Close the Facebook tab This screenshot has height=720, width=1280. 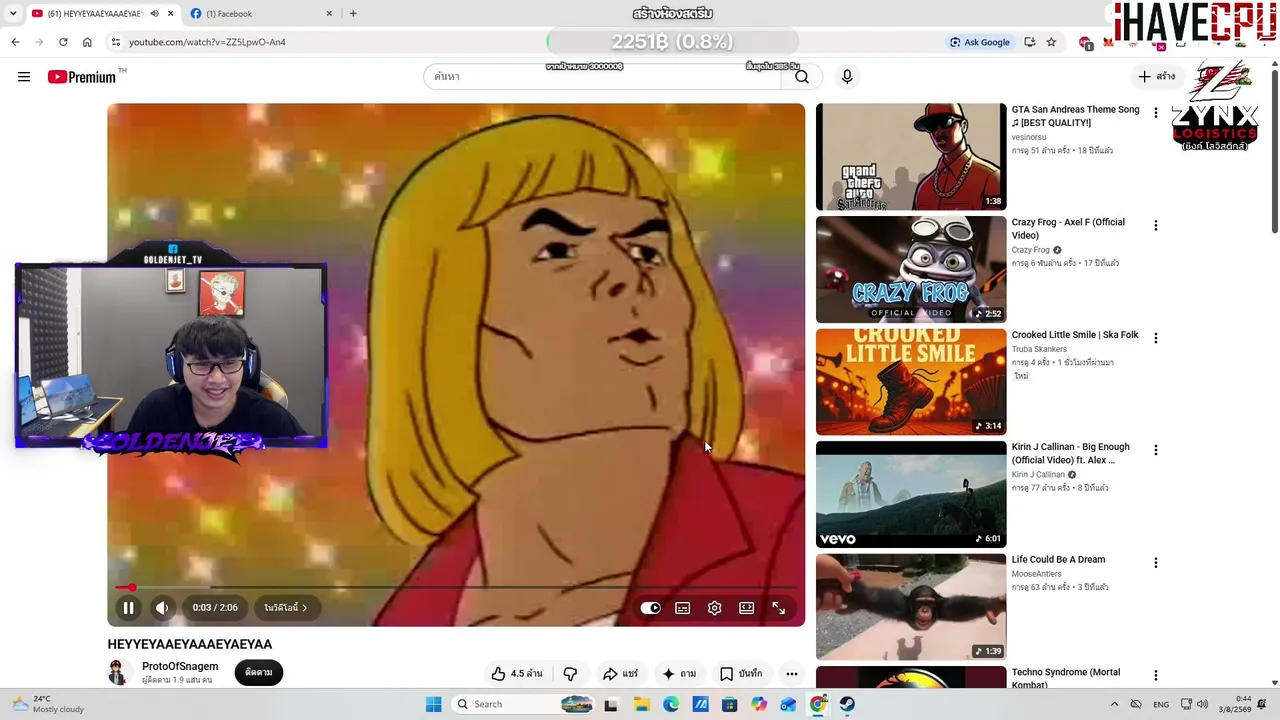pos(329,14)
